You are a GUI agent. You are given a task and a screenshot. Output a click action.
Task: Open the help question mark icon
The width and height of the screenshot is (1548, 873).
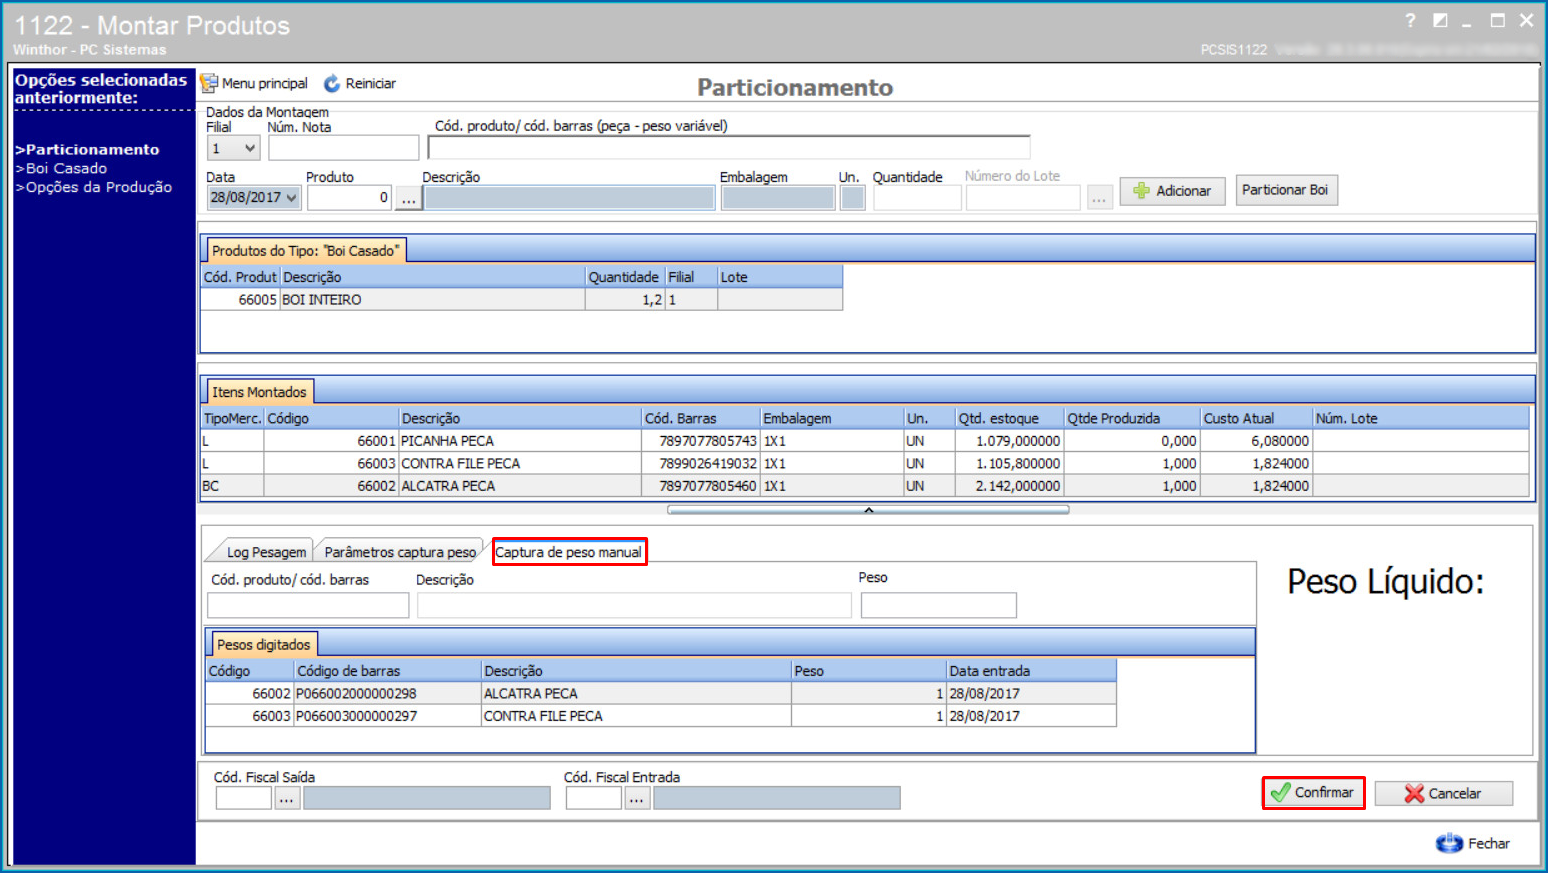[x=1410, y=21]
